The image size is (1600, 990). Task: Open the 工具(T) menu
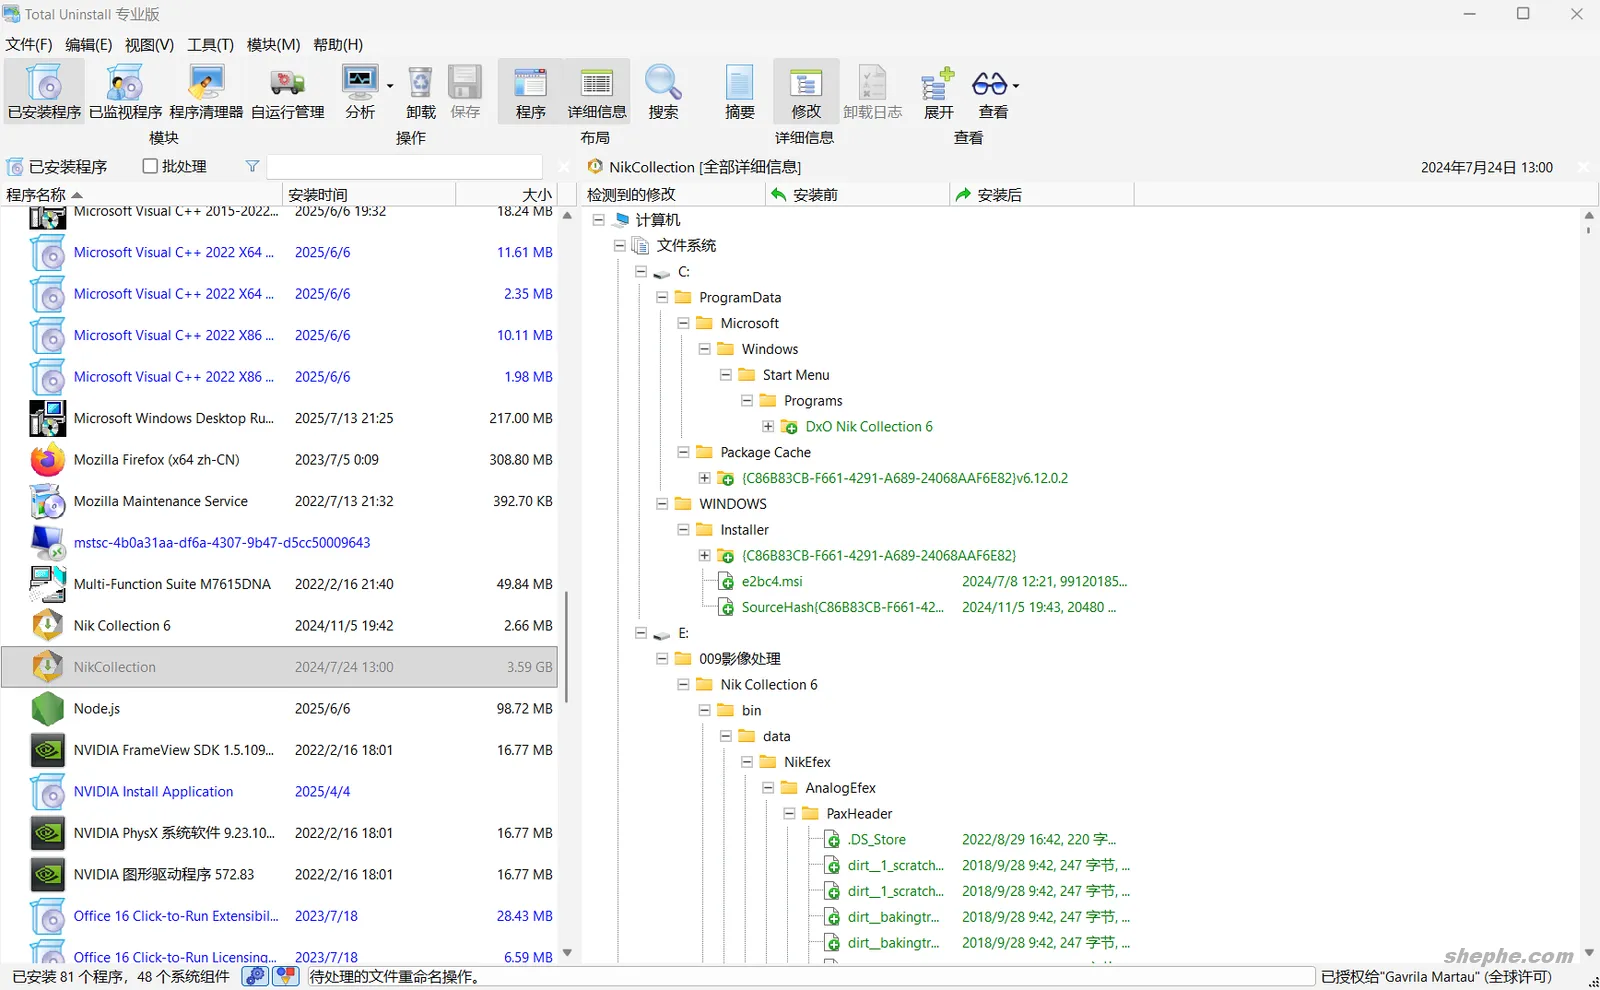tap(210, 45)
